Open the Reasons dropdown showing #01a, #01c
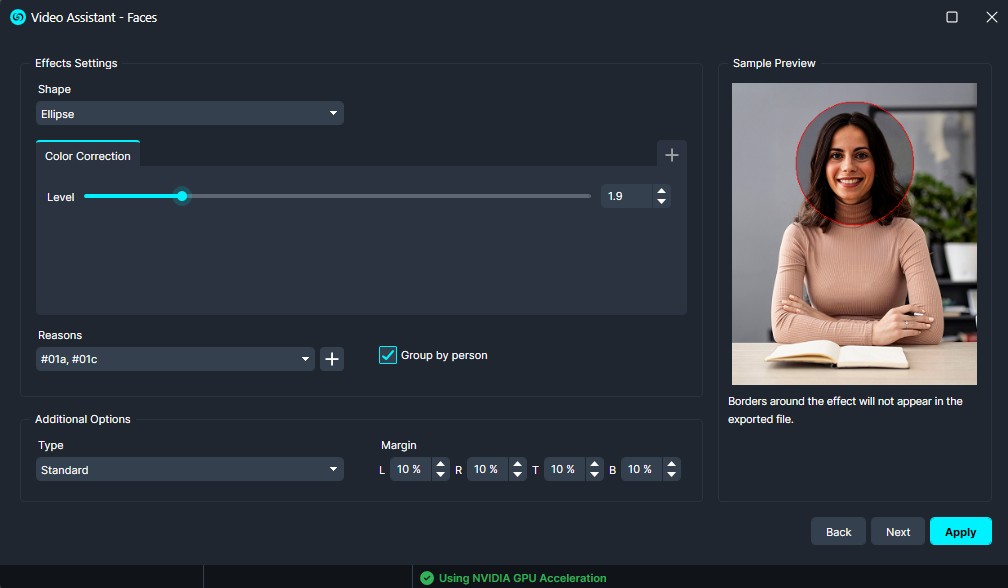1008x588 pixels. pyautogui.click(x=176, y=359)
